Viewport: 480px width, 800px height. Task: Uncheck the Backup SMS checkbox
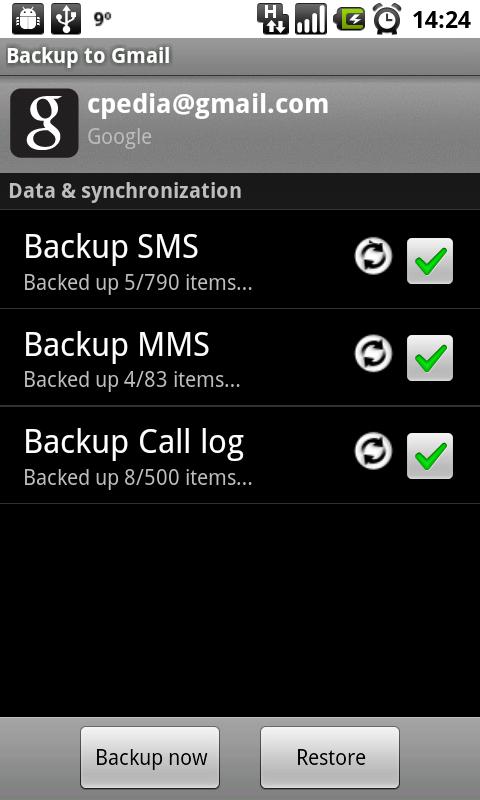pyautogui.click(x=430, y=261)
